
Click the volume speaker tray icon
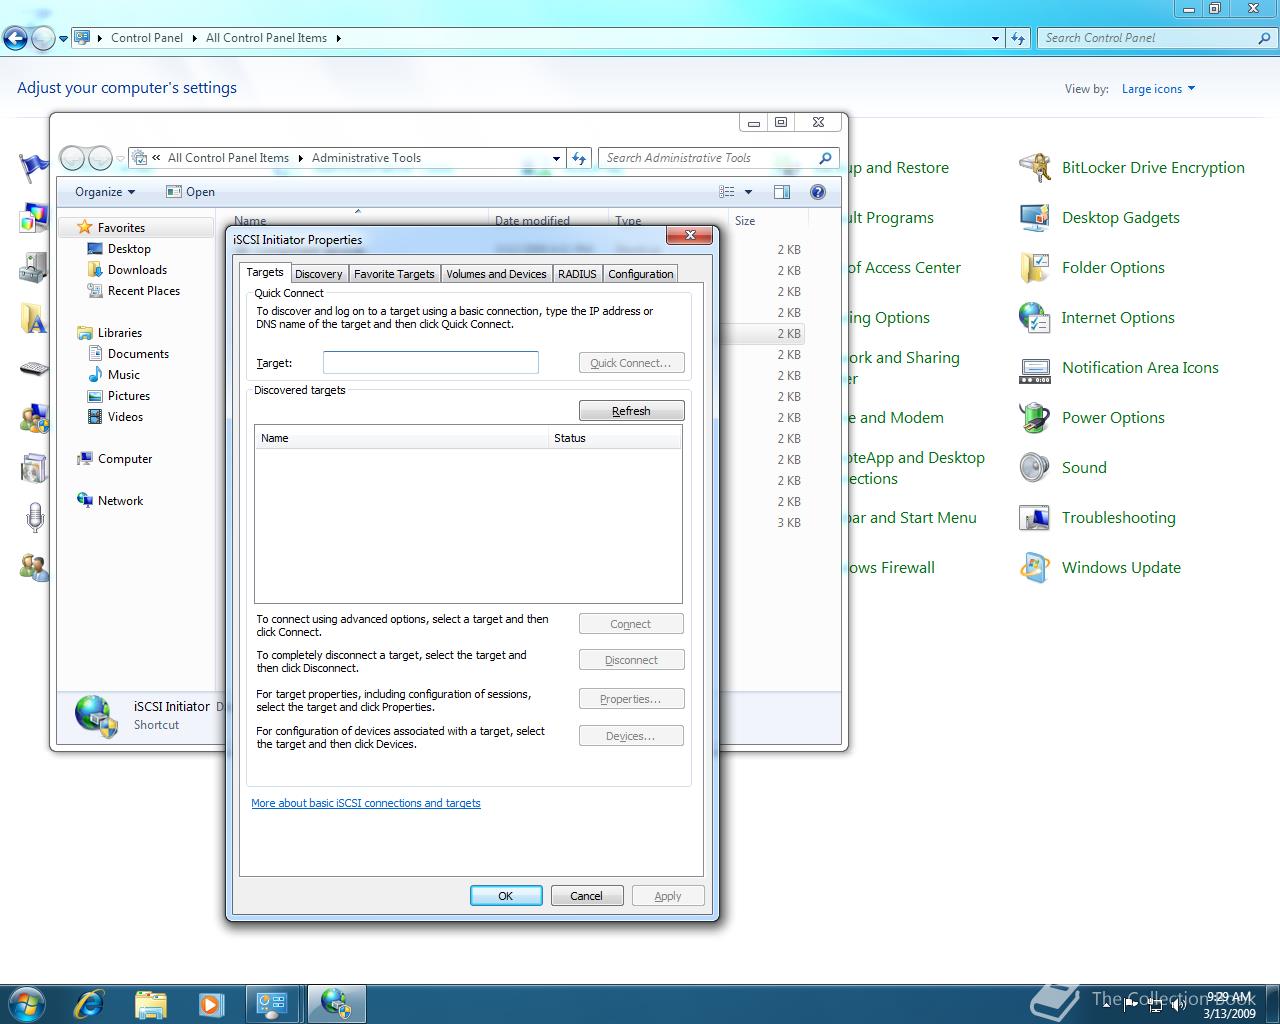click(1179, 1003)
